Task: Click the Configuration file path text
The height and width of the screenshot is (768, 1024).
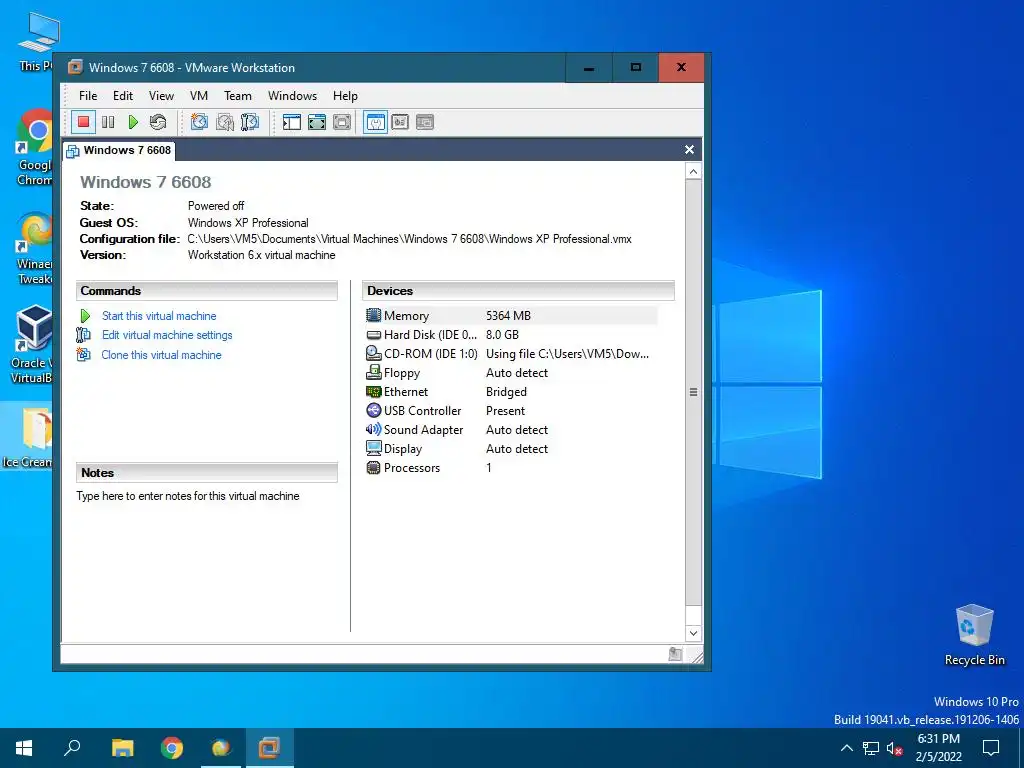Action: point(409,239)
